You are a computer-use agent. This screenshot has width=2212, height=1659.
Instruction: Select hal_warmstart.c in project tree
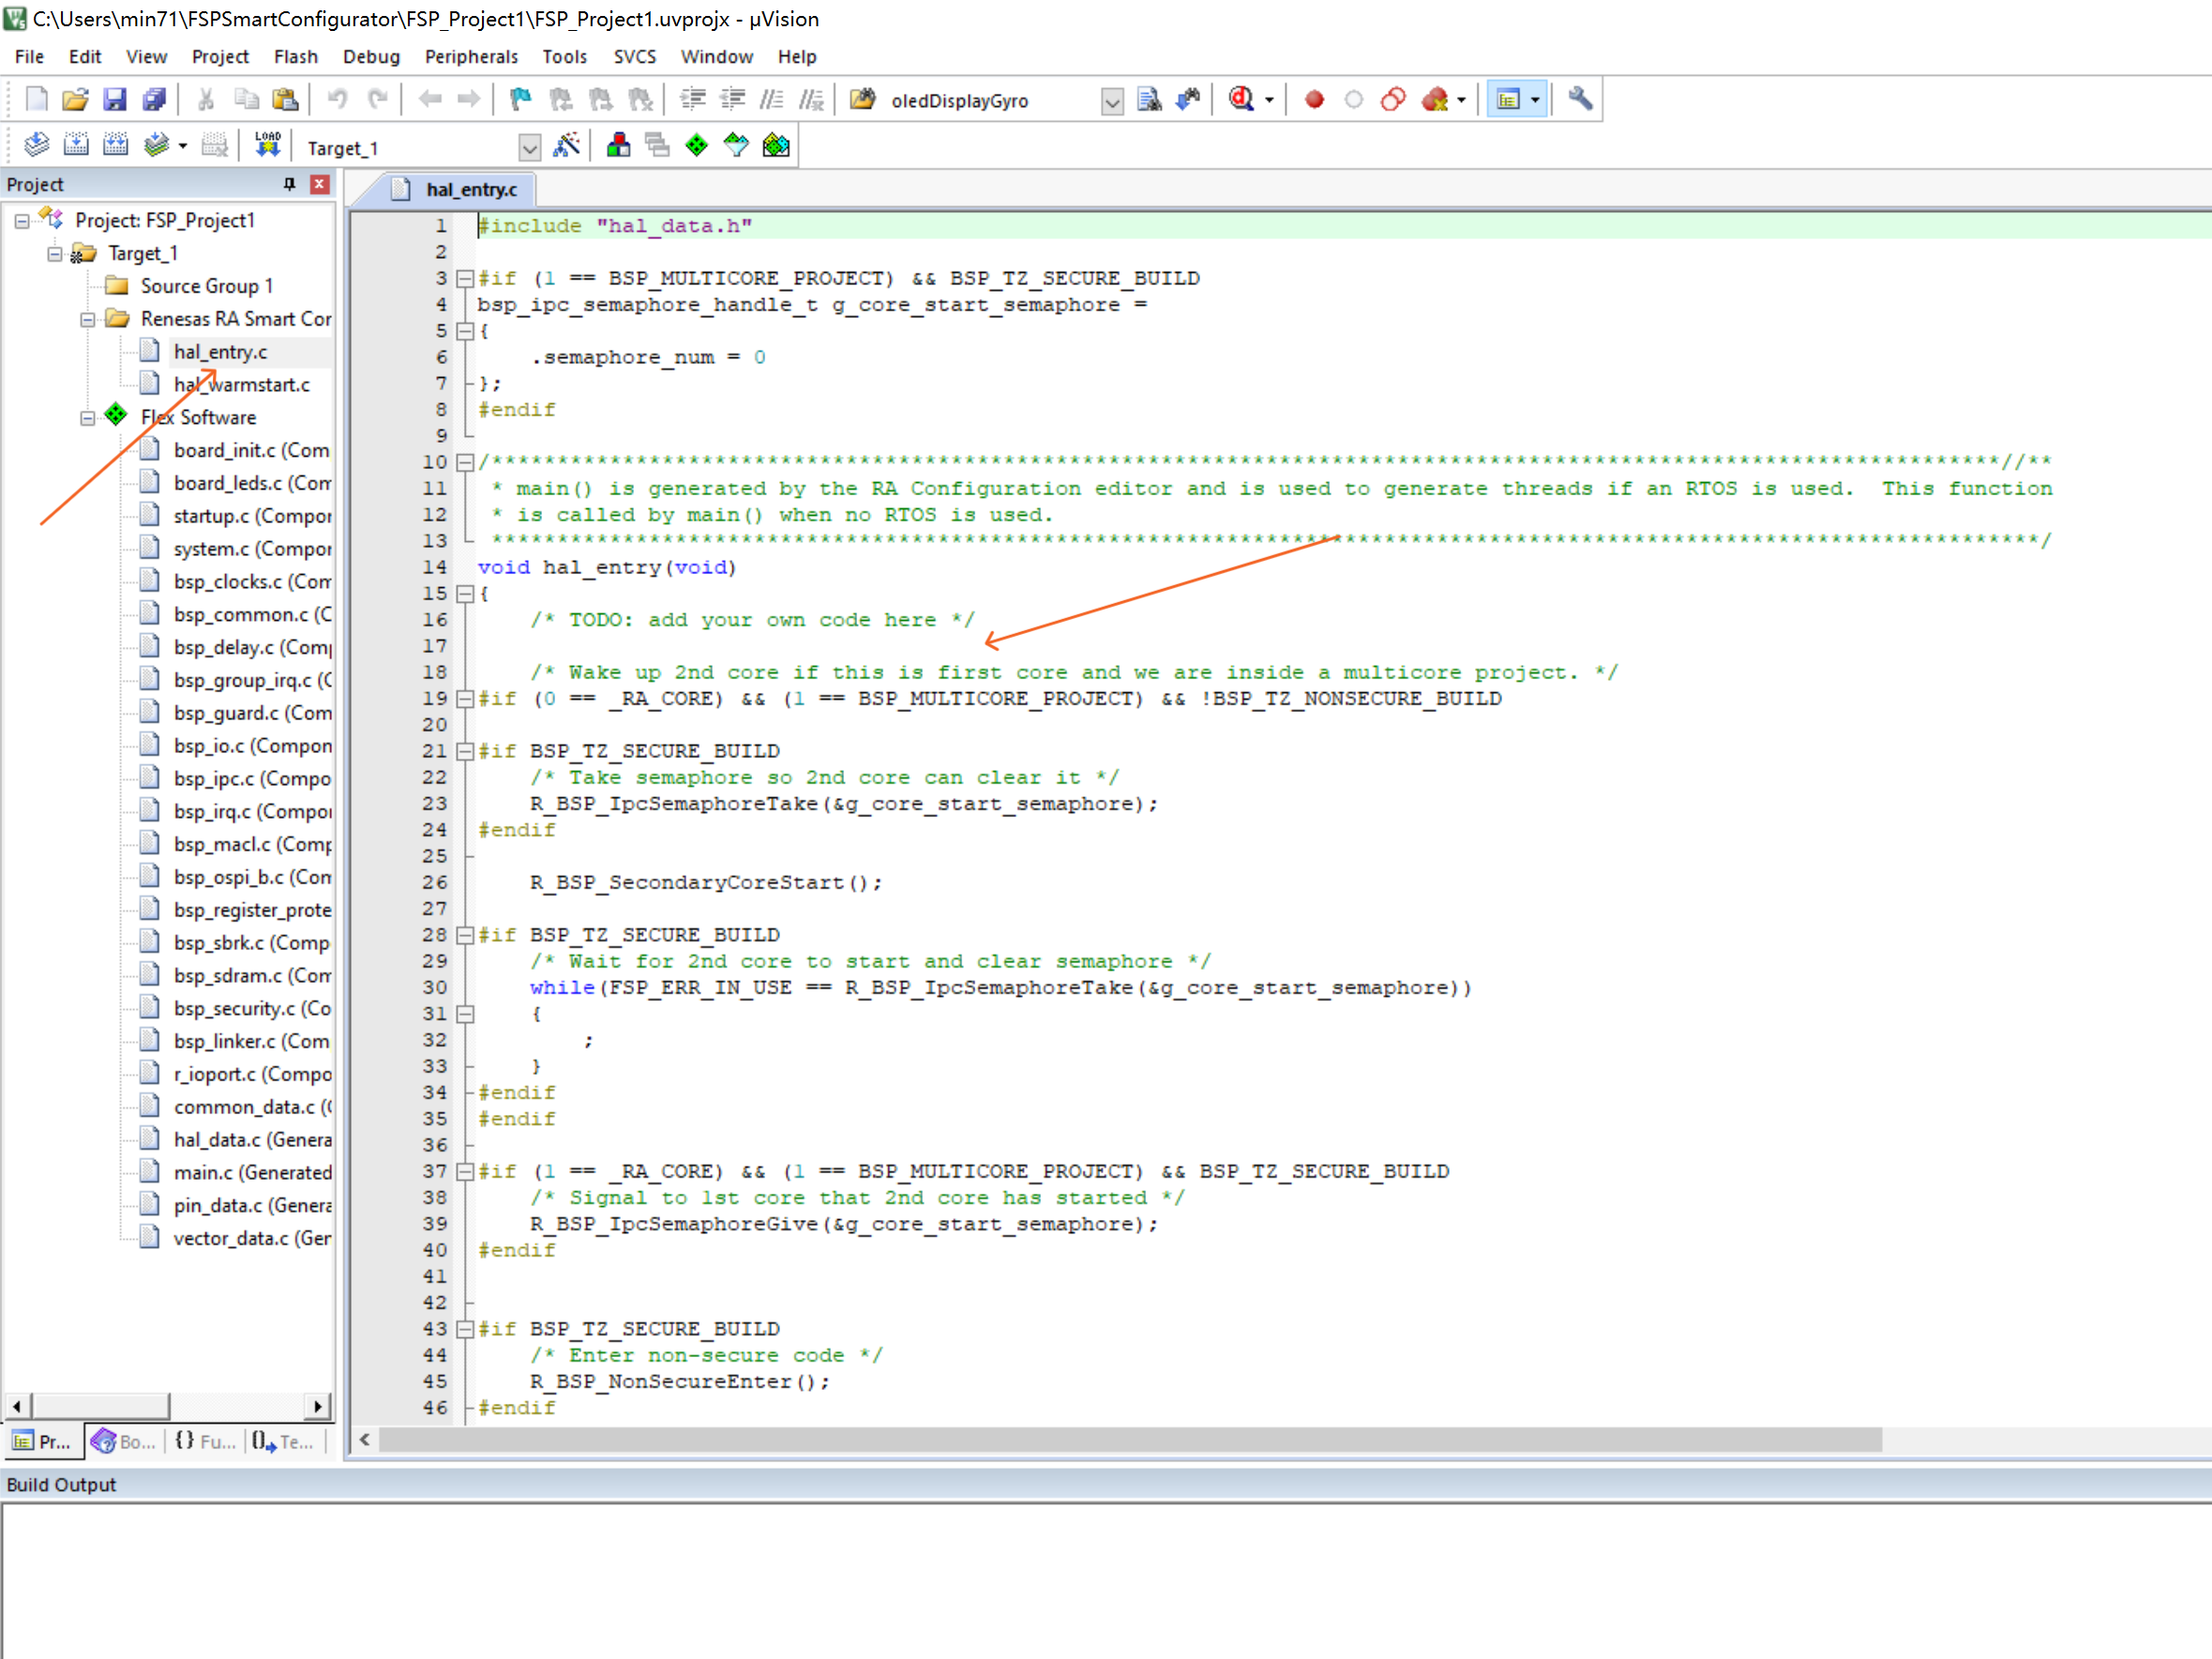241,385
